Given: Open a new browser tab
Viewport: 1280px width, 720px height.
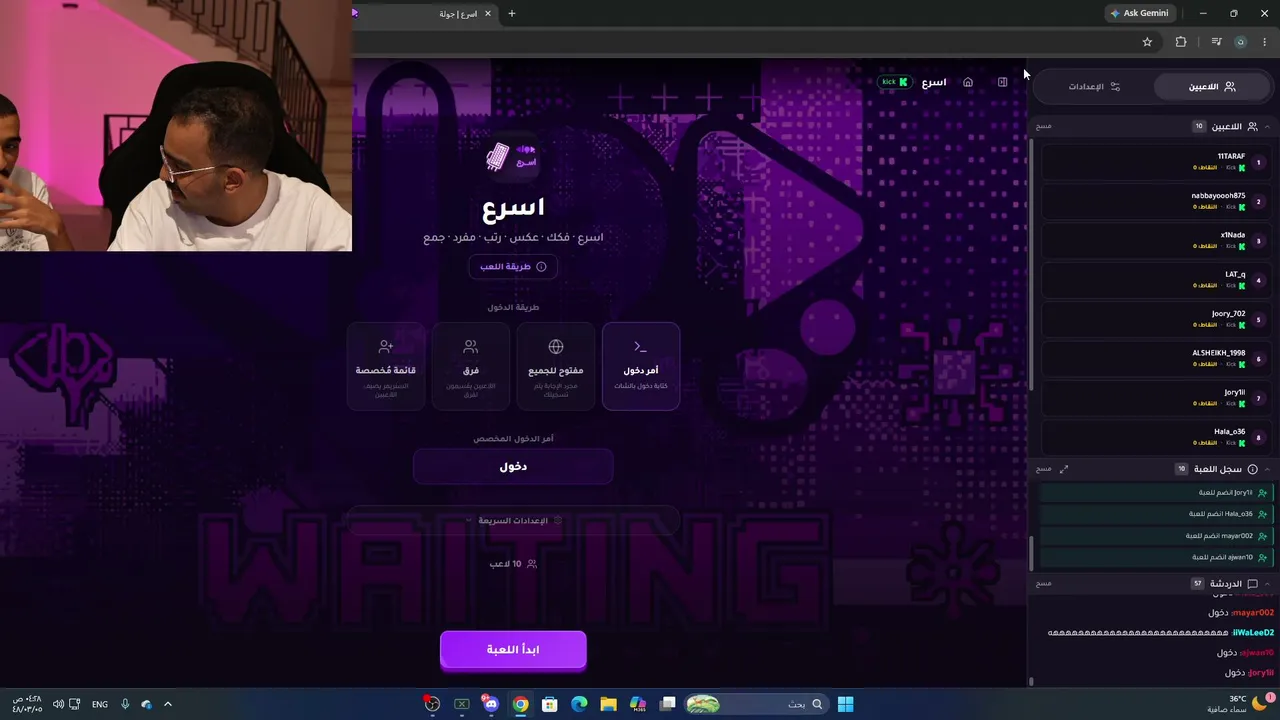Looking at the screenshot, I should [512, 14].
